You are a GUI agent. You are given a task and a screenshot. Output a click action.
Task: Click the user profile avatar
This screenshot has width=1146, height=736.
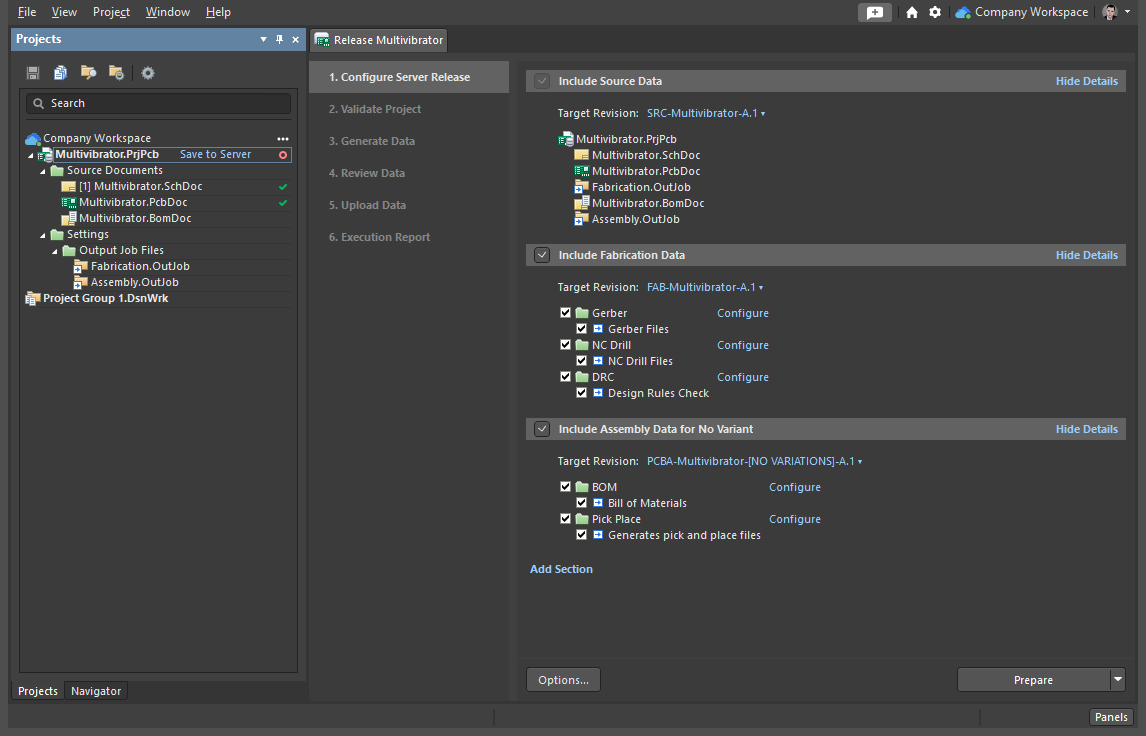point(1110,12)
